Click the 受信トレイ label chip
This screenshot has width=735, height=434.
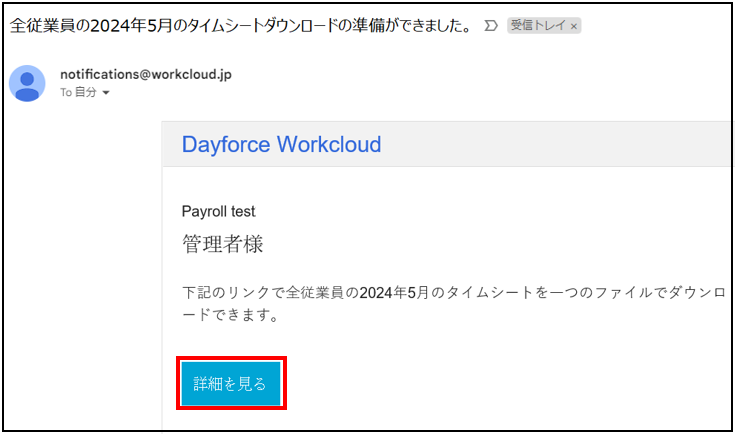tap(544, 25)
